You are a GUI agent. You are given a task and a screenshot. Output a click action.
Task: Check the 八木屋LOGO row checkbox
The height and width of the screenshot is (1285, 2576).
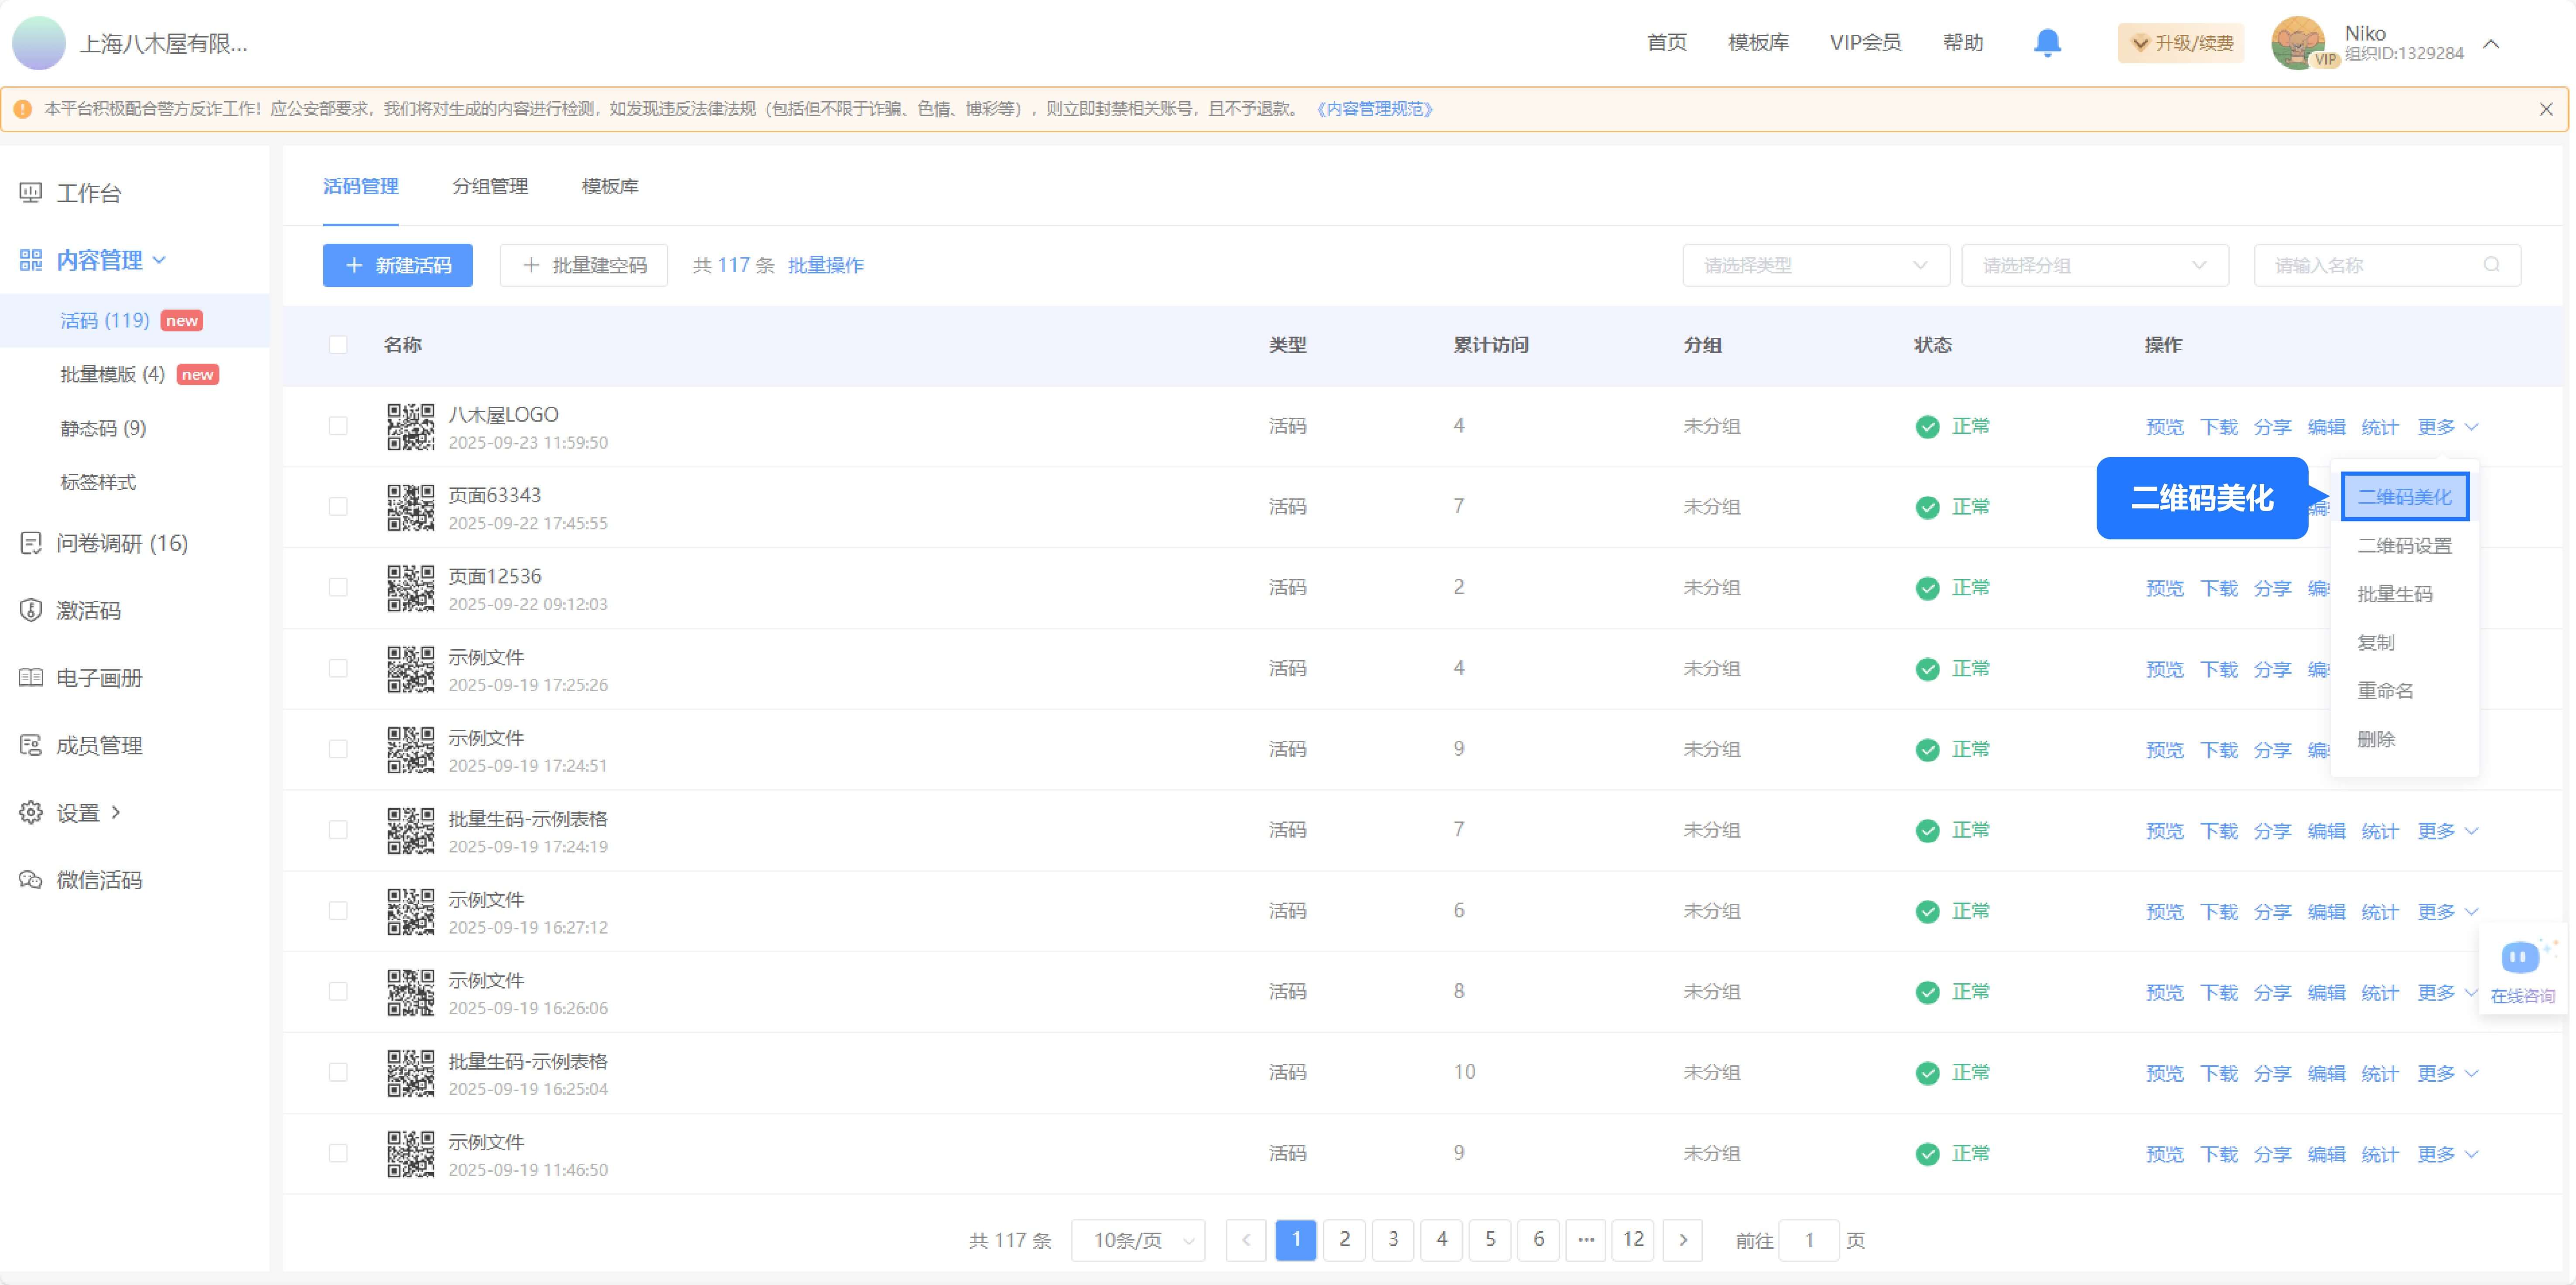pyautogui.click(x=338, y=426)
